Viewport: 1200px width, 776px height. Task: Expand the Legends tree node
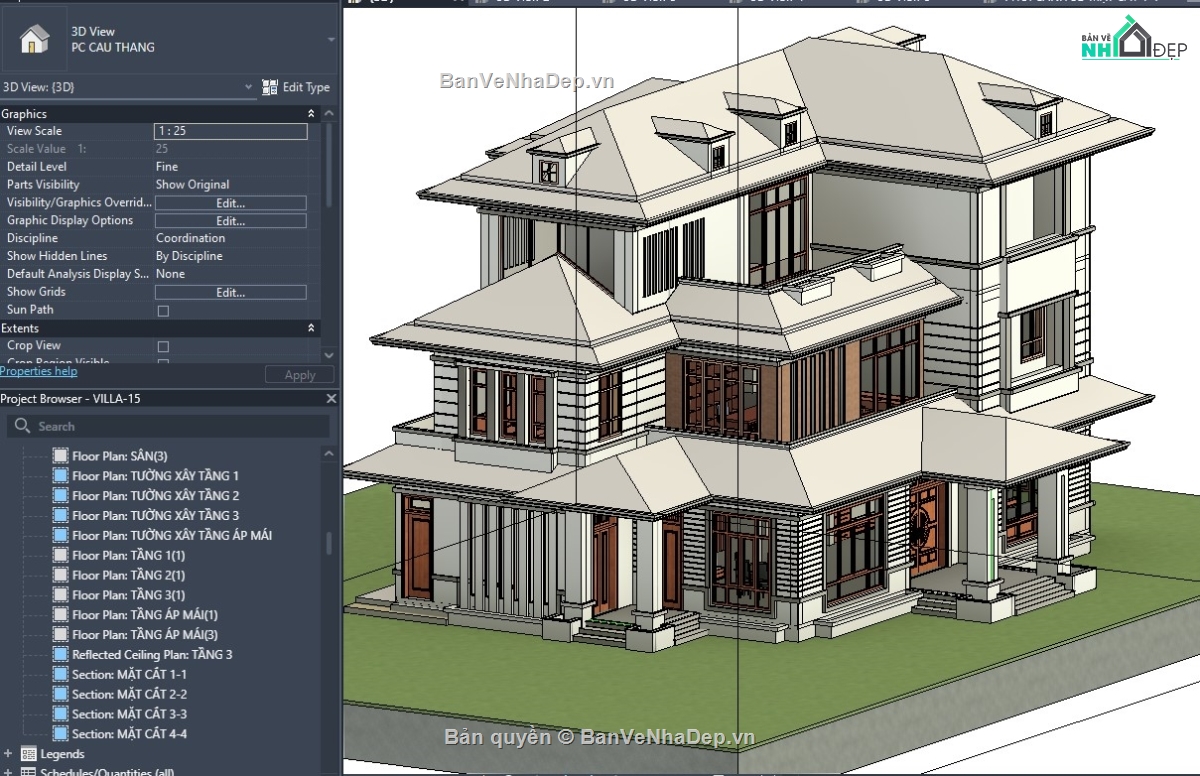pos(10,753)
